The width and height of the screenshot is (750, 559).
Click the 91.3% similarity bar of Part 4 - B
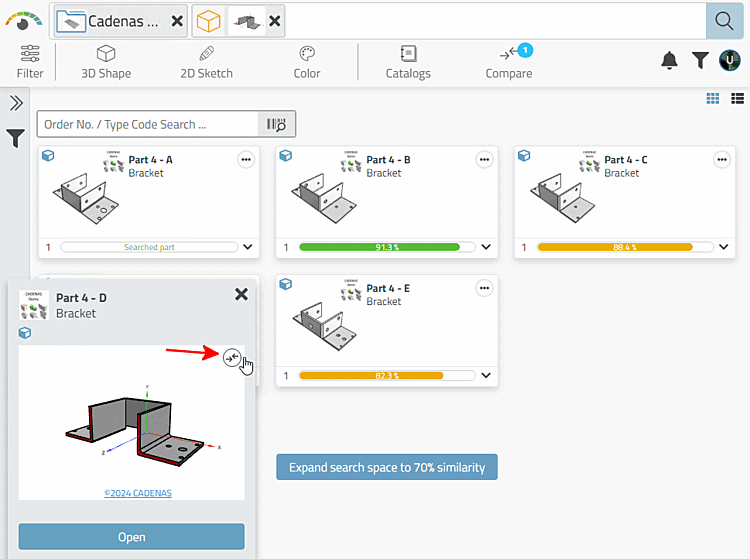[x=387, y=247]
